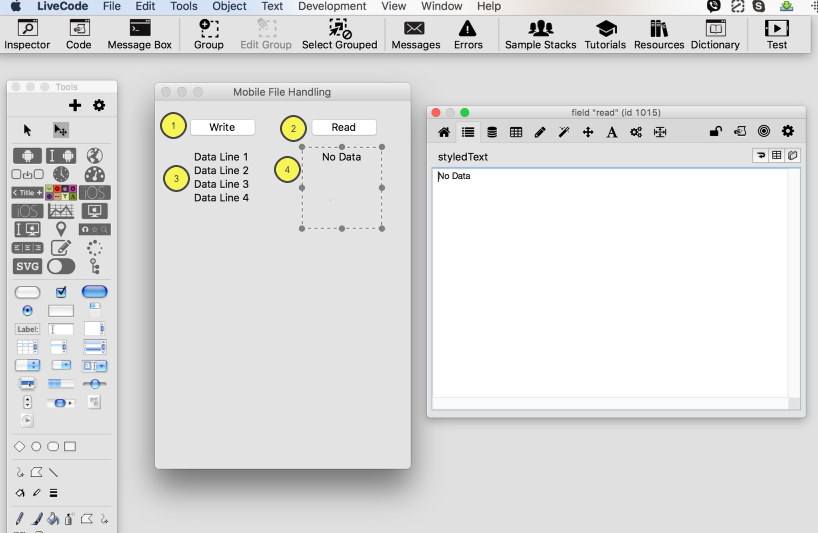Toggle the inspector lock icon
This screenshot has height=533, width=818.
coord(716,131)
